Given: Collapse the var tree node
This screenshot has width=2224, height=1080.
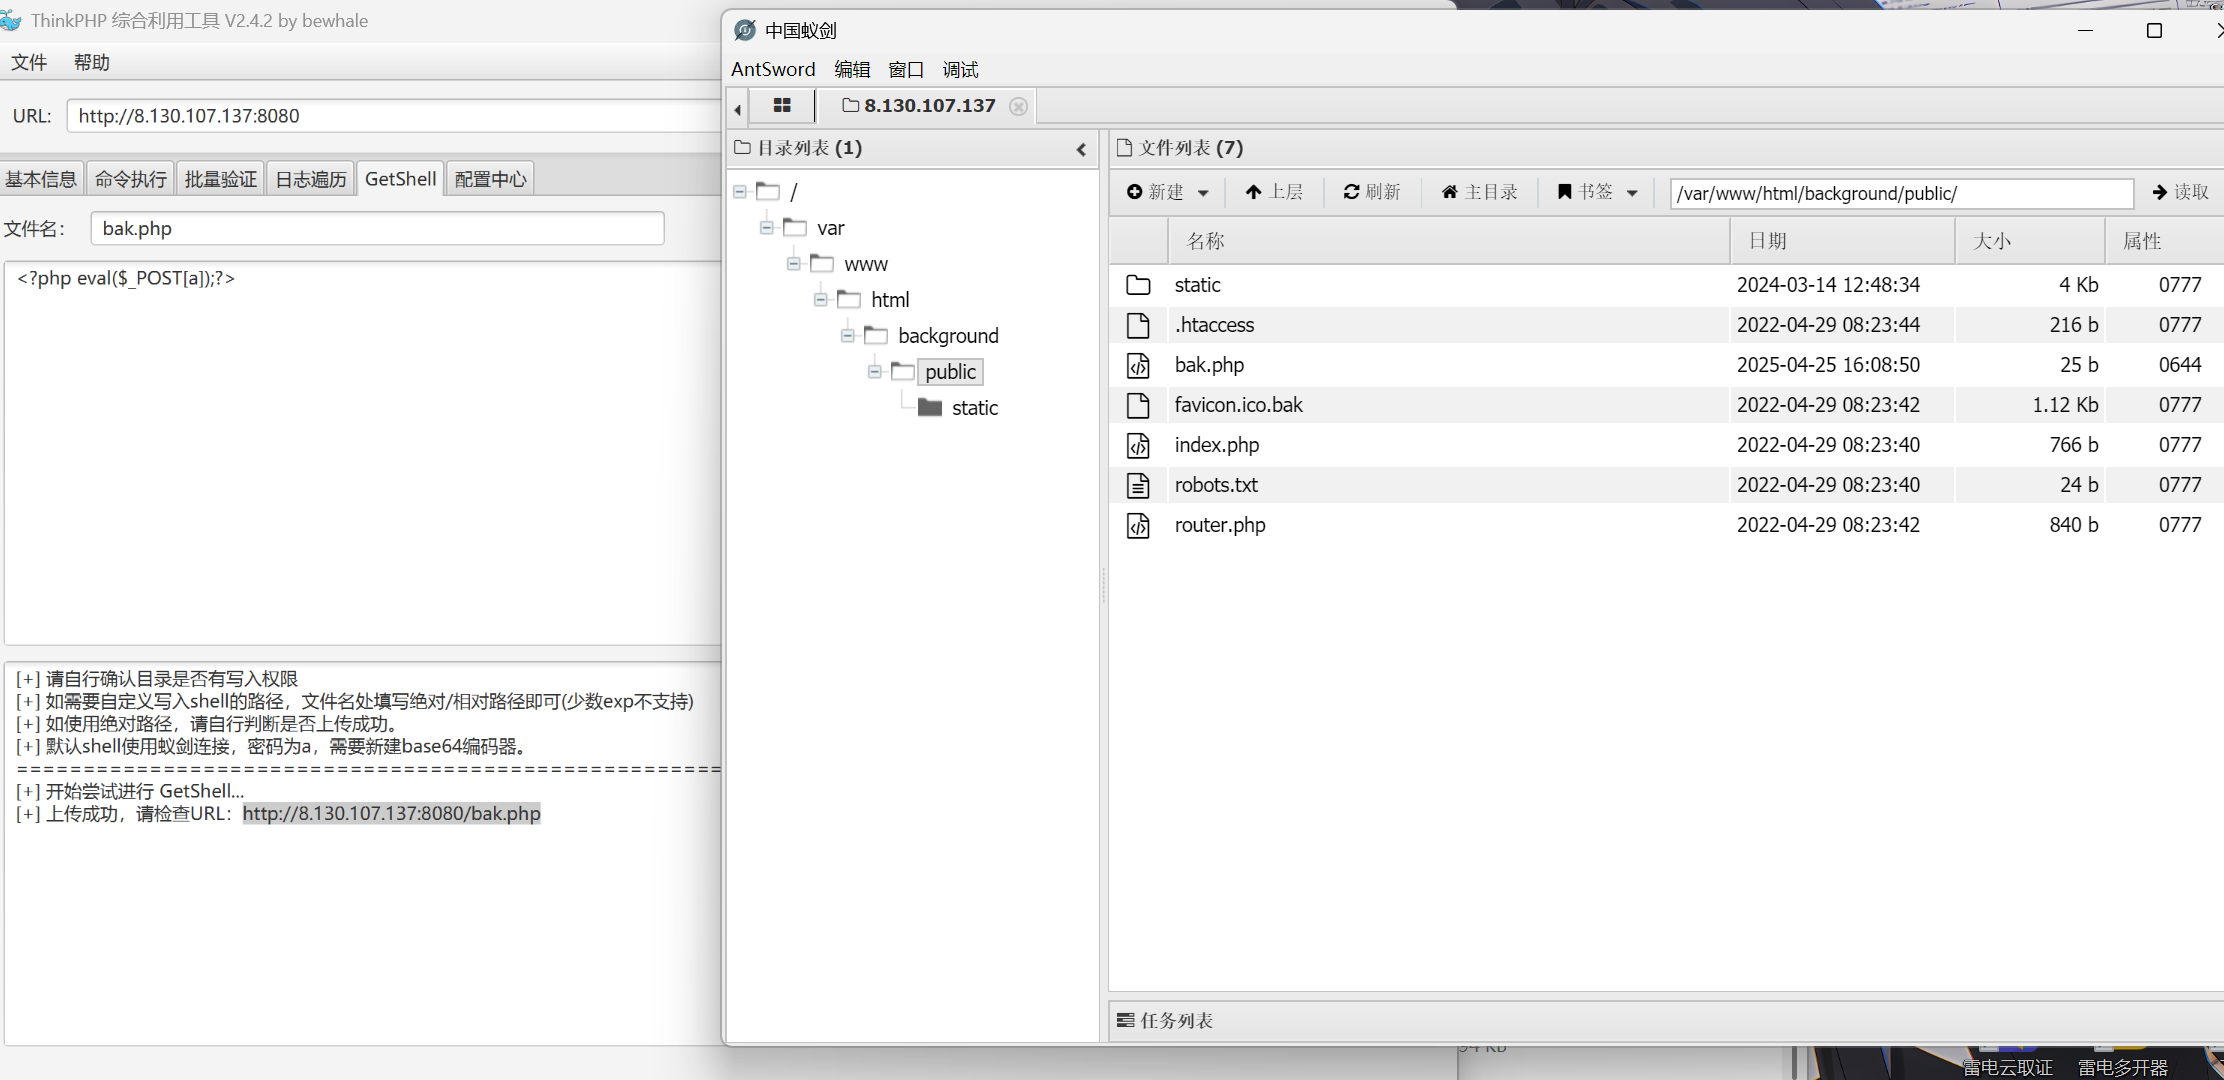Looking at the screenshot, I should click(x=767, y=228).
